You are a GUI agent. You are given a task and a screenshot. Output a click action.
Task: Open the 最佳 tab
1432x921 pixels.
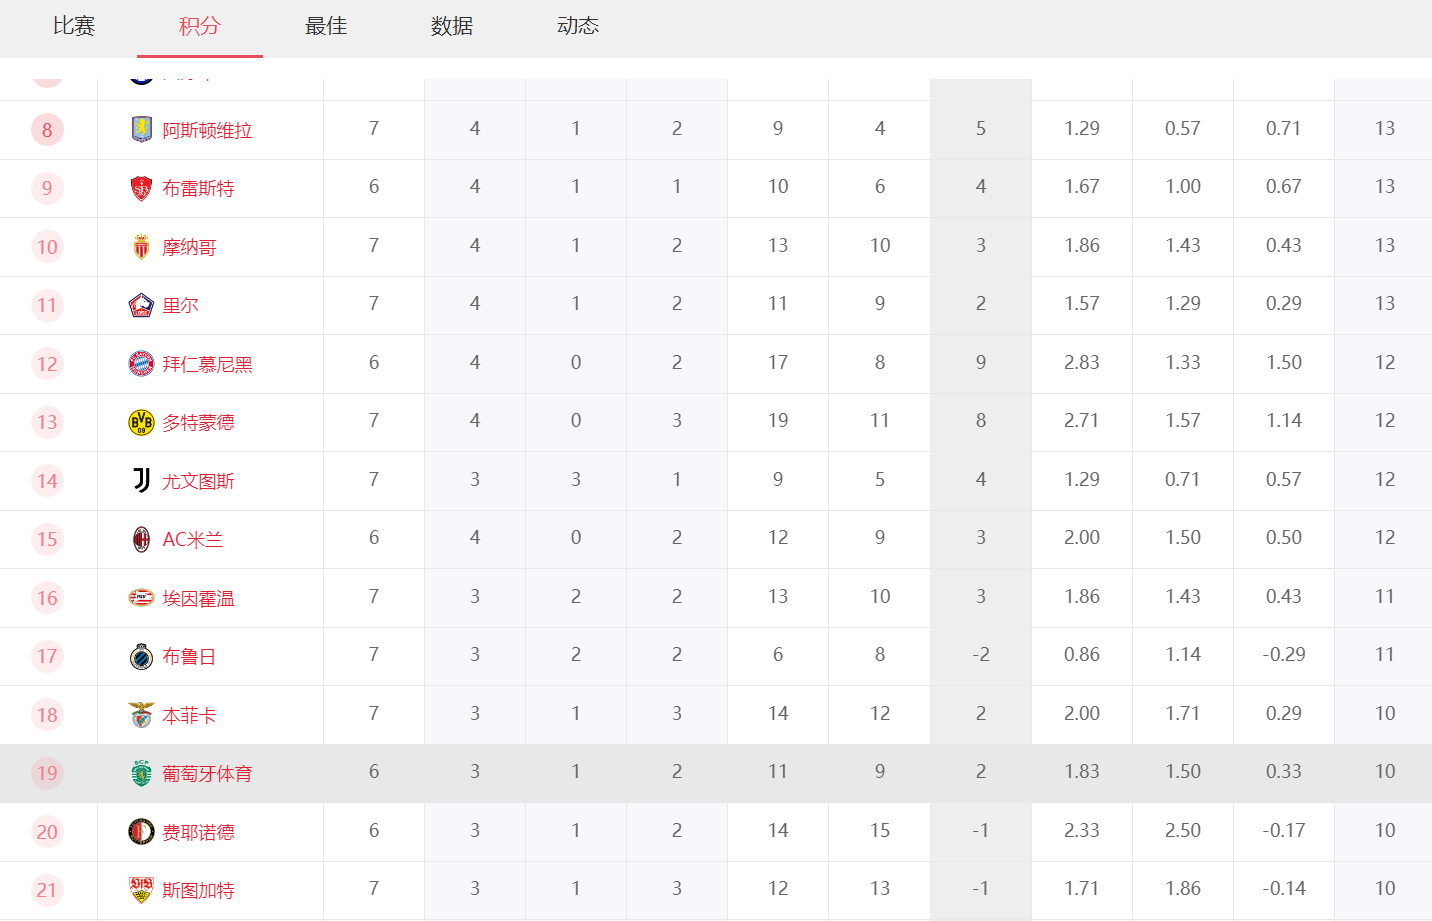[x=326, y=26]
